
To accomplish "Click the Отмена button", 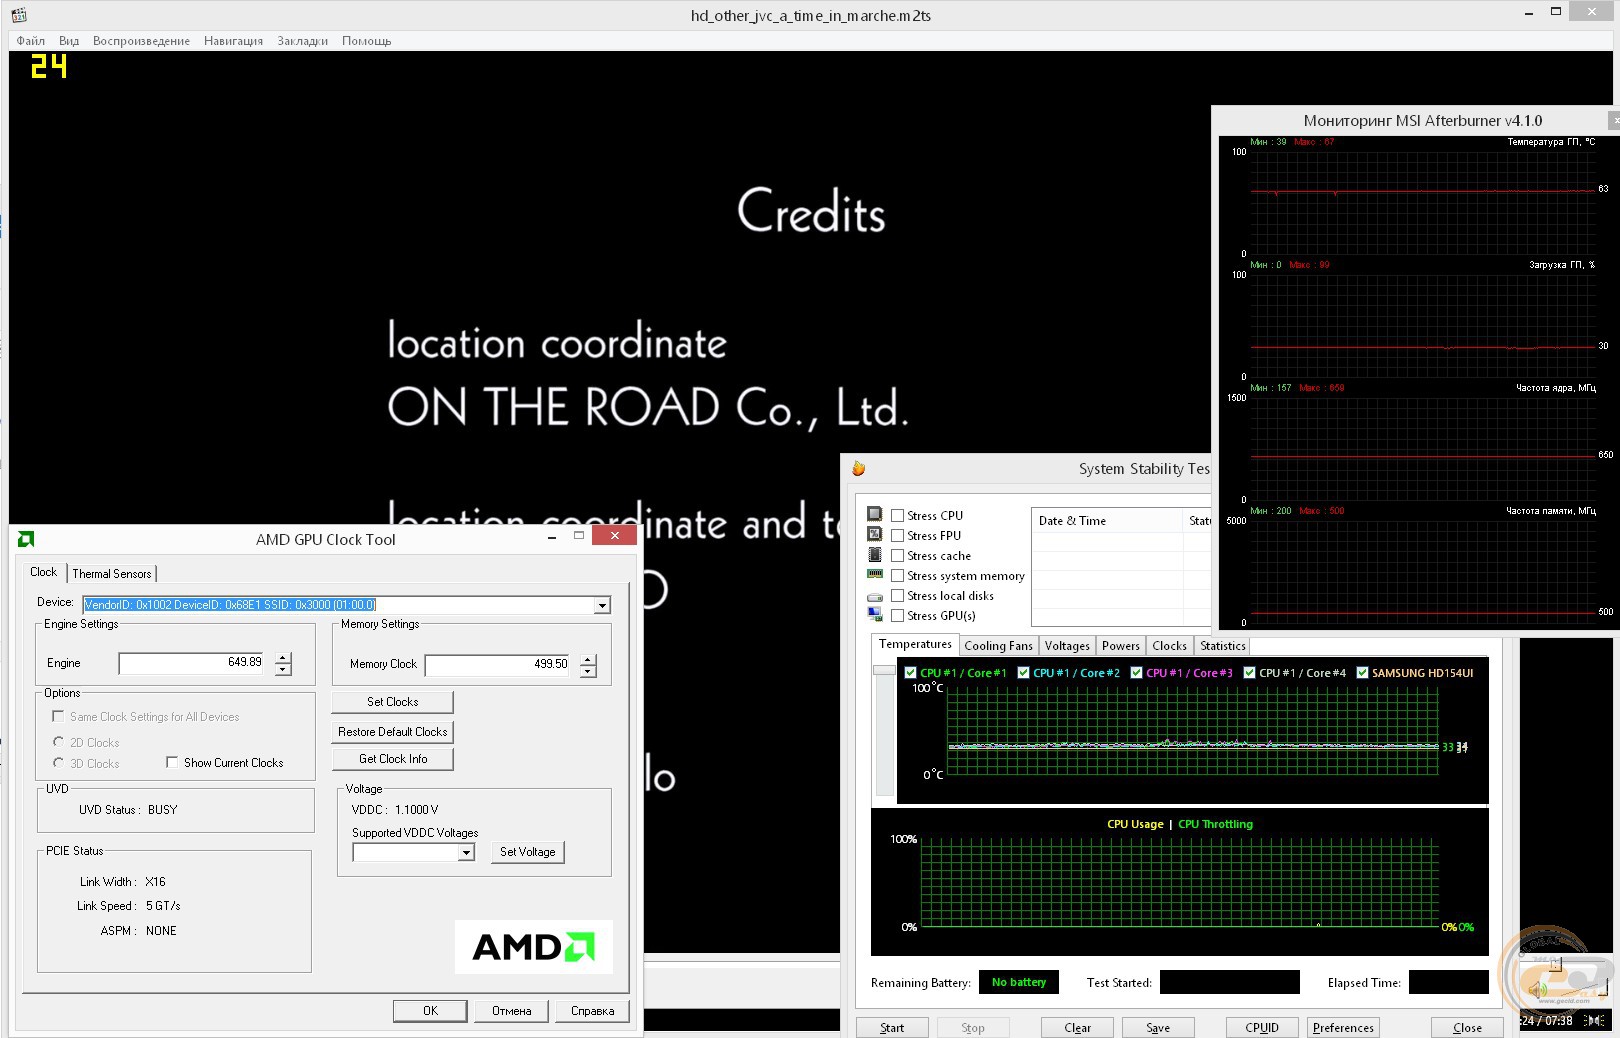I will [x=511, y=1011].
